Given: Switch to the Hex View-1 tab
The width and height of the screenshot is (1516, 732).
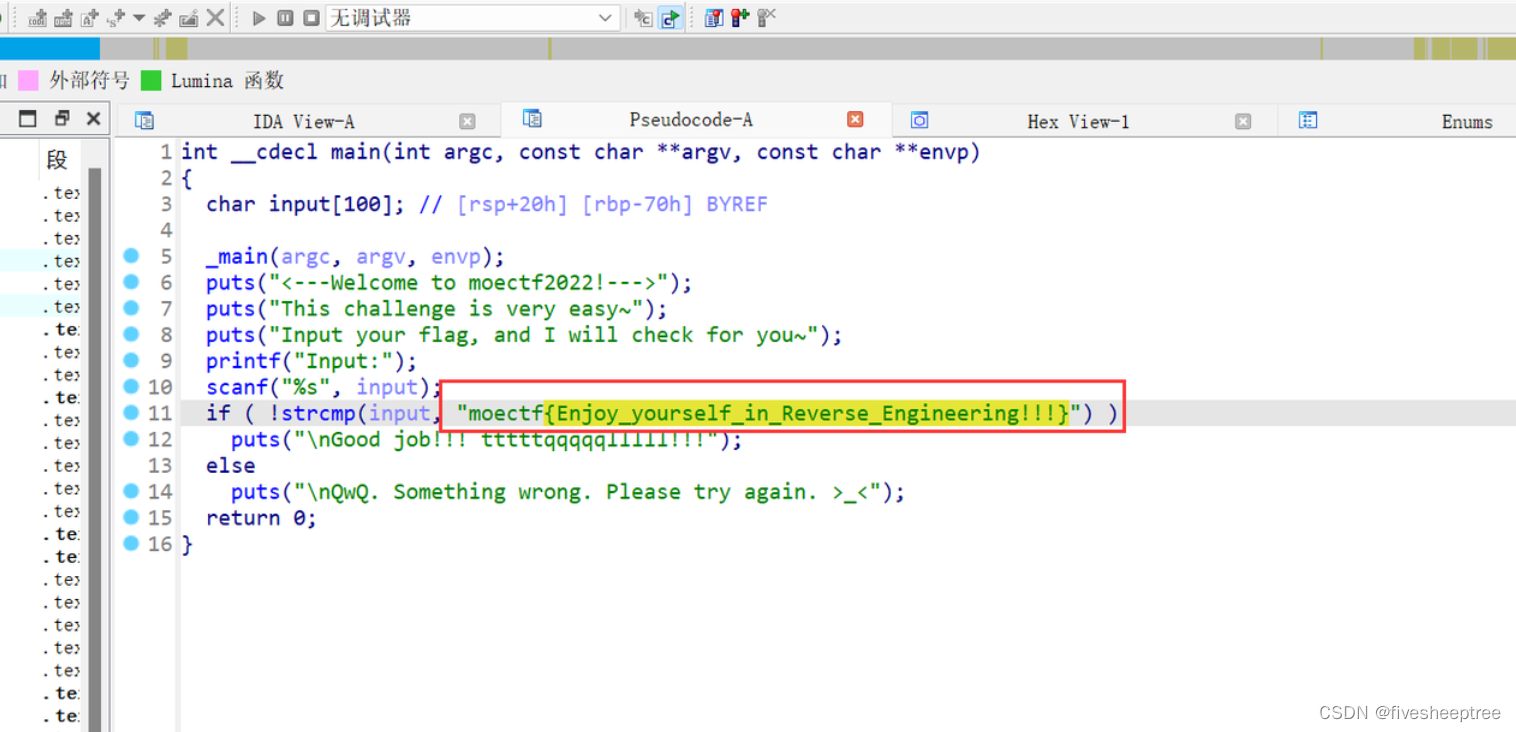Looking at the screenshot, I should (1078, 120).
